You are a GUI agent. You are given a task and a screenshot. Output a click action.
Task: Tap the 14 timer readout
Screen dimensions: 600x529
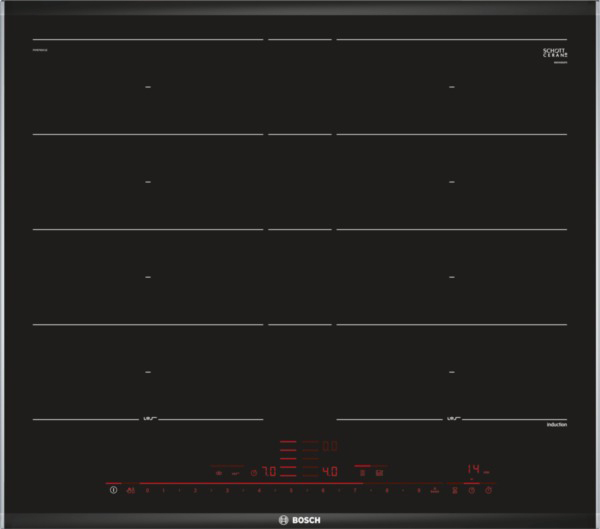(475, 468)
